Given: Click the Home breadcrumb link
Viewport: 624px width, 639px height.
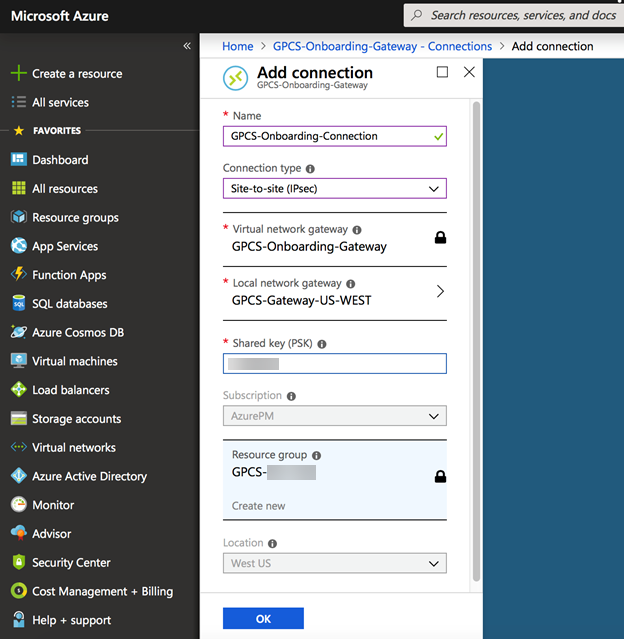Looking at the screenshot, I should (238, 46).
